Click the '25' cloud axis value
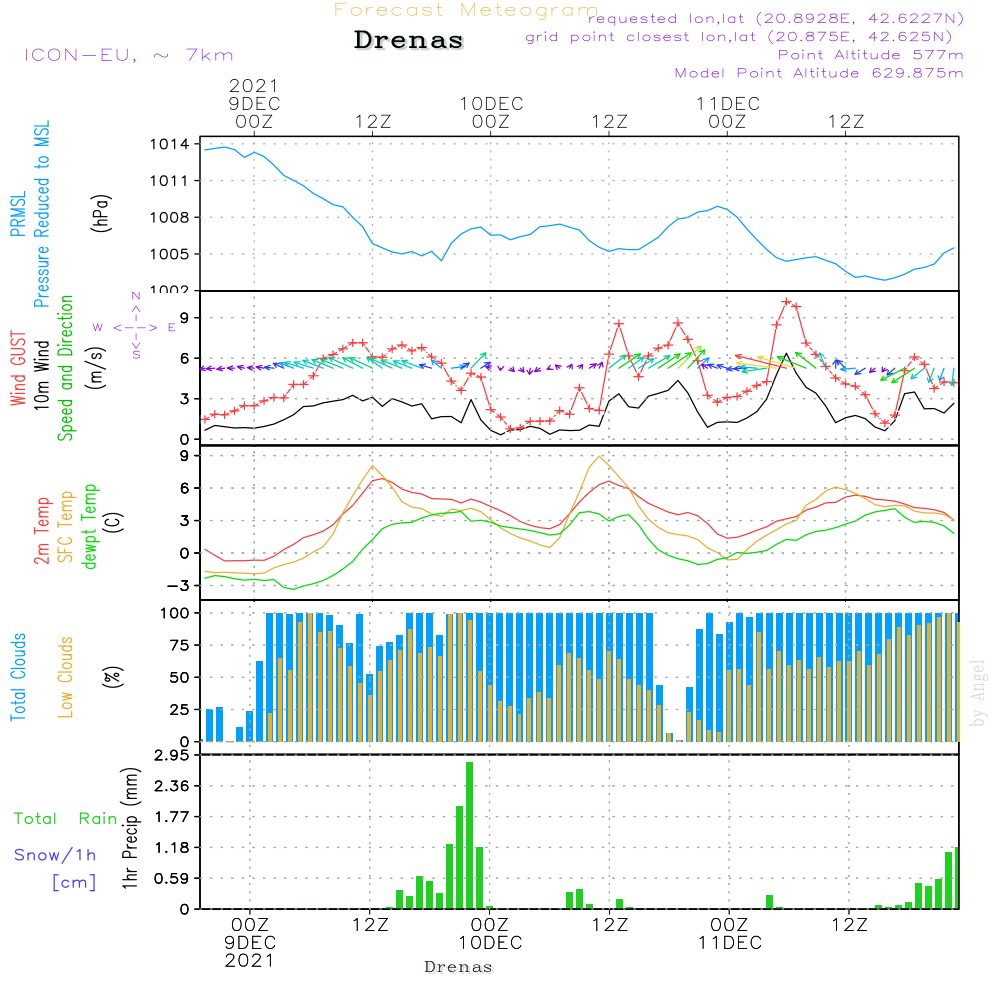1000x1000 pixels. coord(180,710)
